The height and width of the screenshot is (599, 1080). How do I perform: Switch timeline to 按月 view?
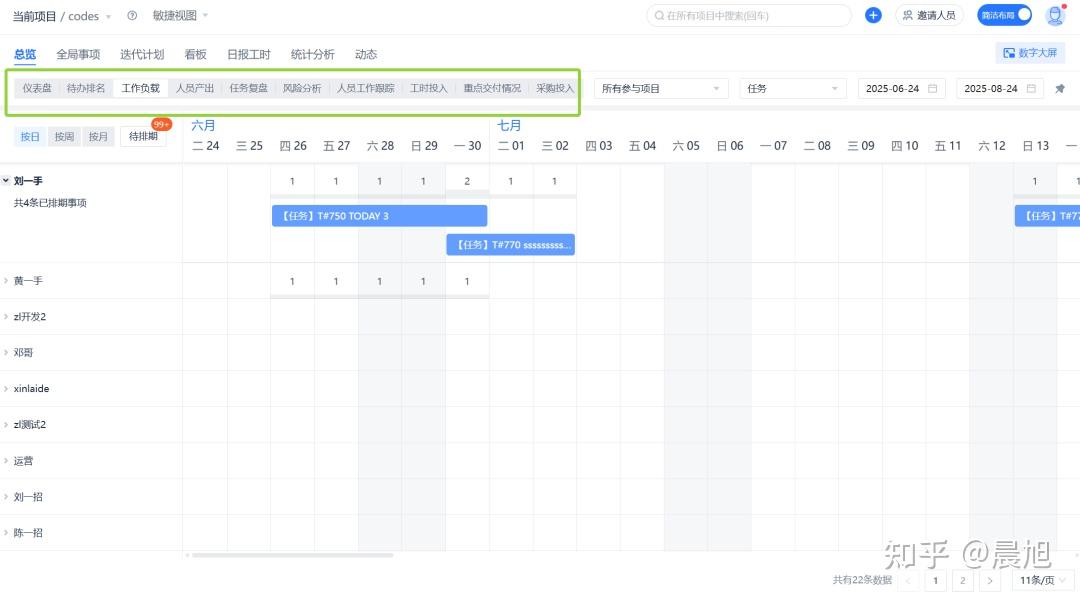click(97, 137)
